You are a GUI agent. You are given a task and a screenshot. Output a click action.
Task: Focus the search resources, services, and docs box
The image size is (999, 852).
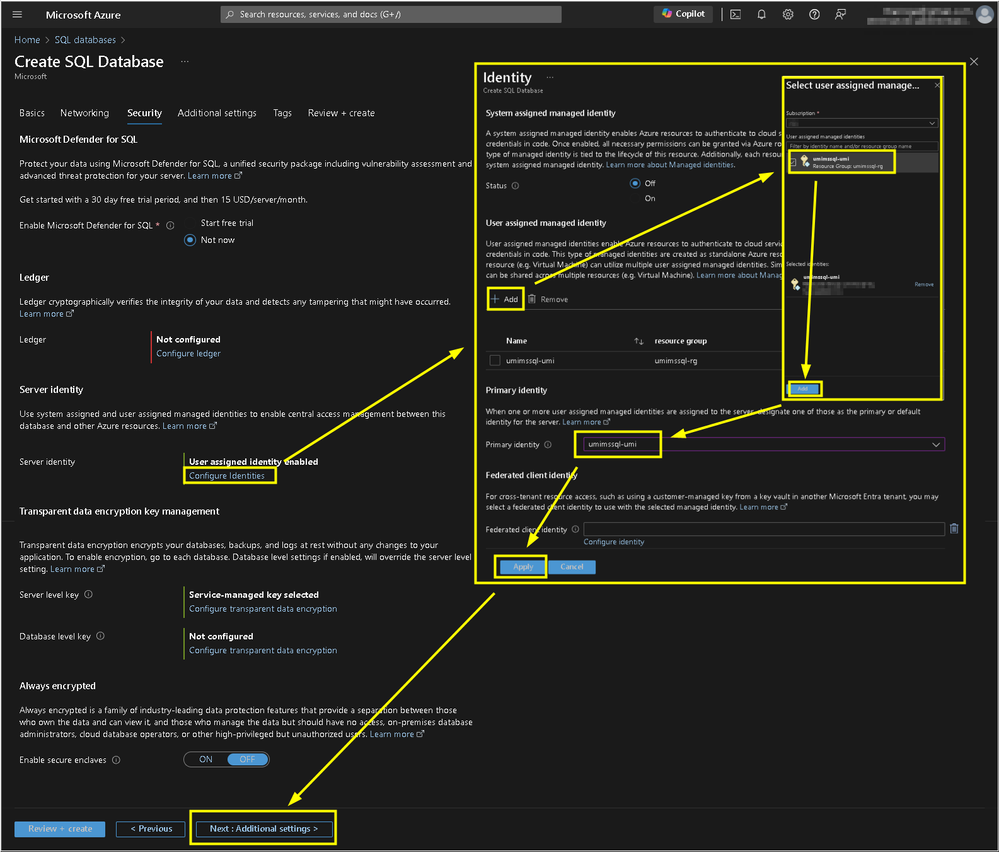(391, 14)
